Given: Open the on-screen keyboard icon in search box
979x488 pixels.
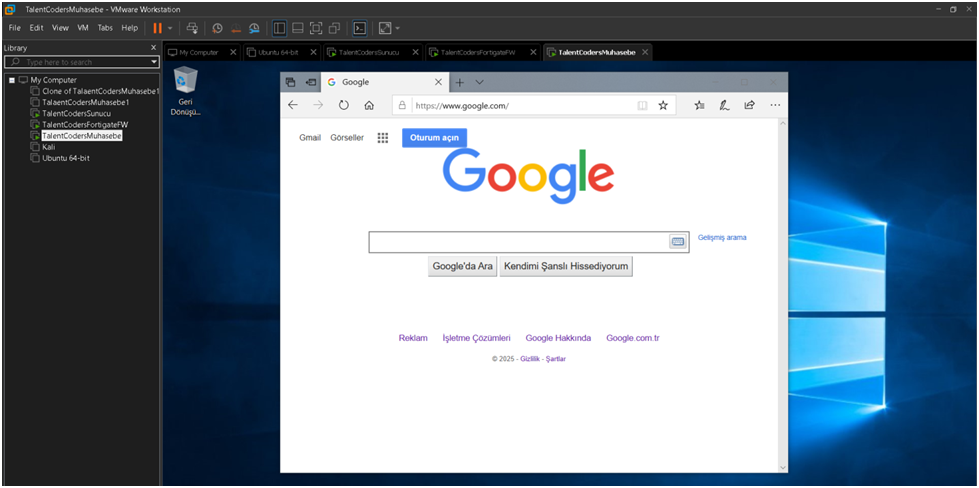Looking at the screenshot, I should pos(678,242).
